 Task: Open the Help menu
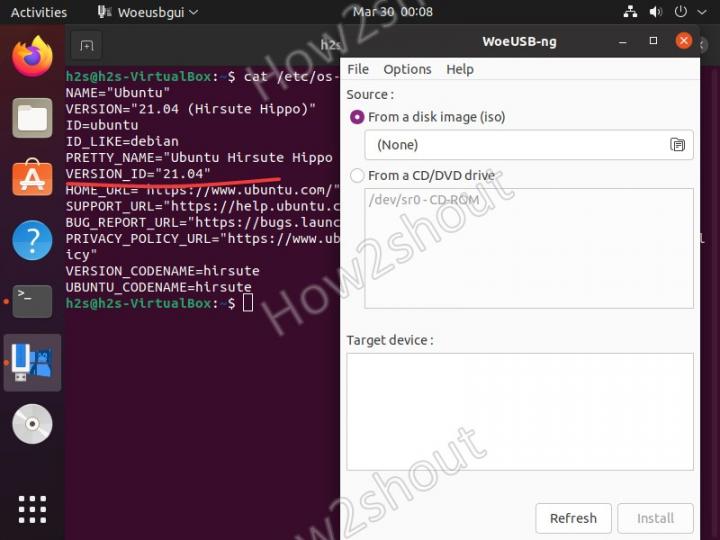[x=460, y=69]
